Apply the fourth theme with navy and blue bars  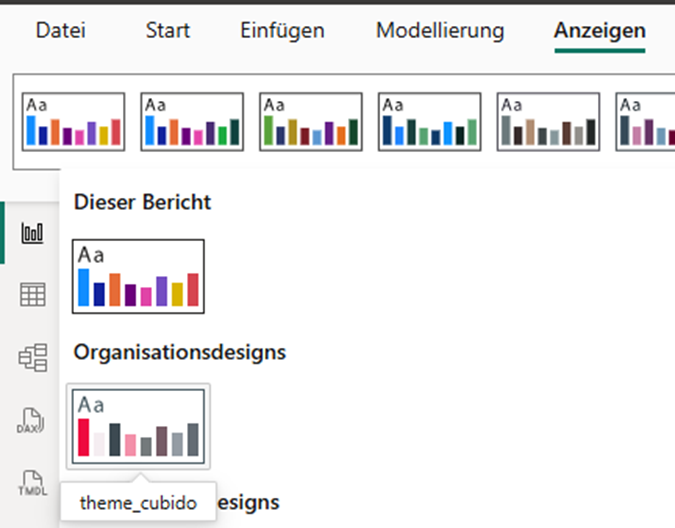click(x=430, y=122)
